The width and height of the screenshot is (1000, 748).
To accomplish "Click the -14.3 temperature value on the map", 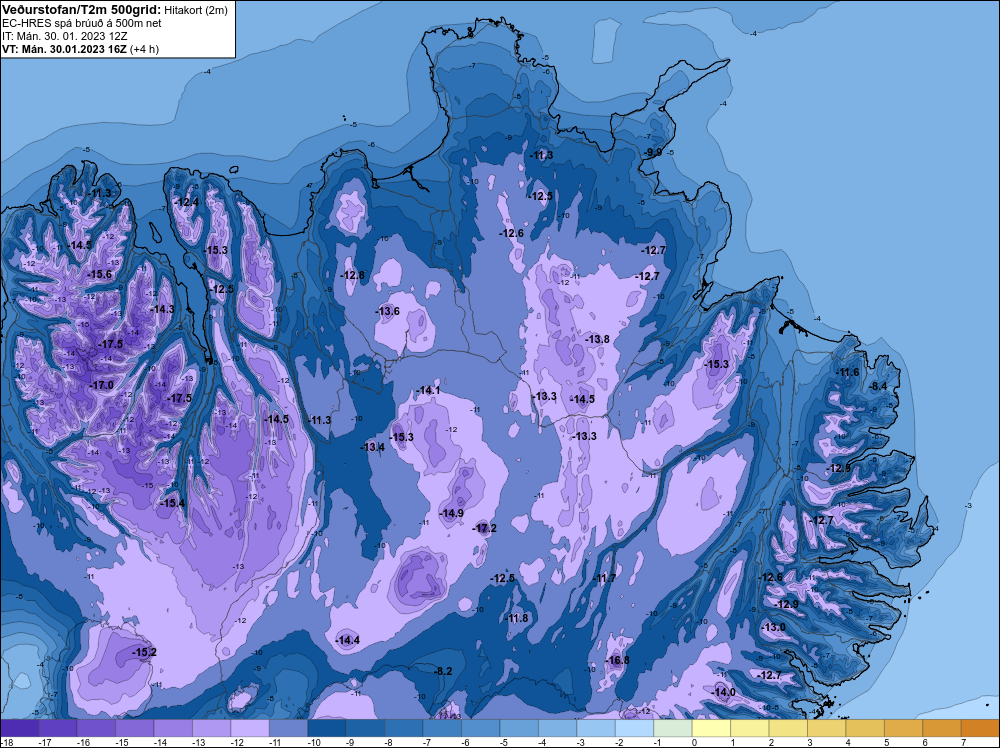I will (163, 309).
